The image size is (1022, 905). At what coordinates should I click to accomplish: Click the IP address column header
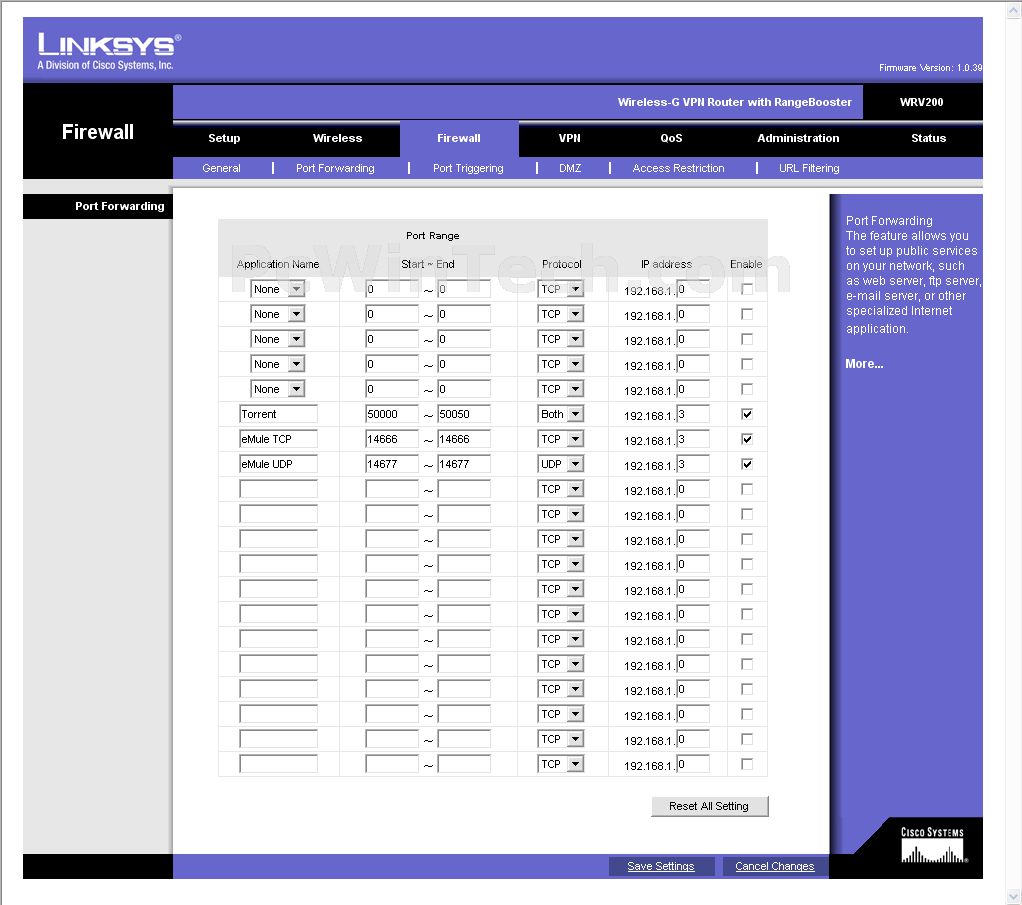point(666,264)
